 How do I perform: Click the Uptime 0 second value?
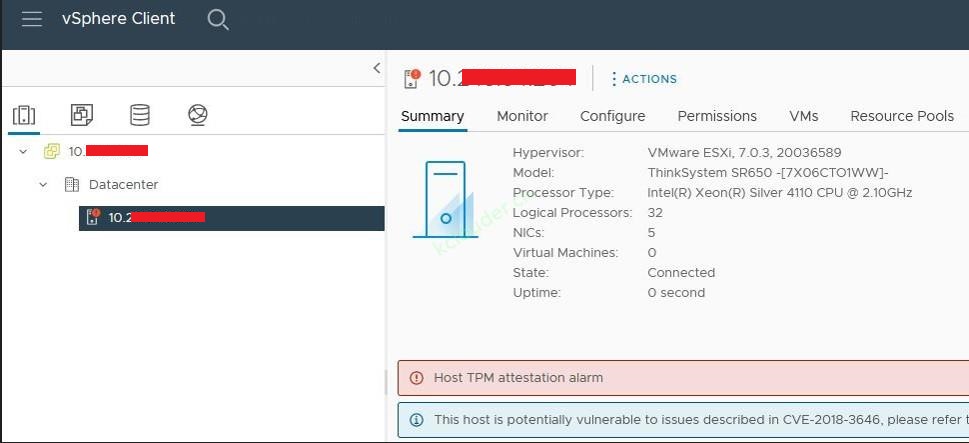(x=676, y=293)
